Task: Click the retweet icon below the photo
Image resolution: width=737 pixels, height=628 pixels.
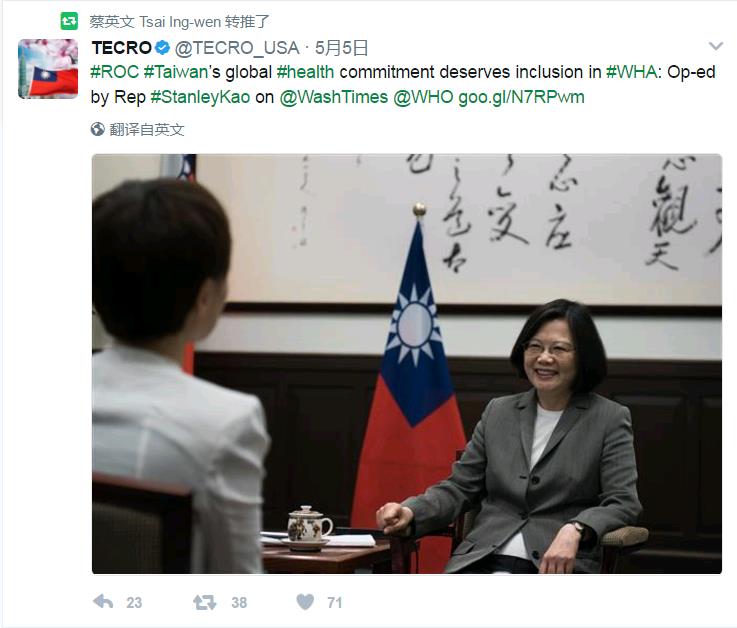Action: pyautogui.click(x=204, y=602)
